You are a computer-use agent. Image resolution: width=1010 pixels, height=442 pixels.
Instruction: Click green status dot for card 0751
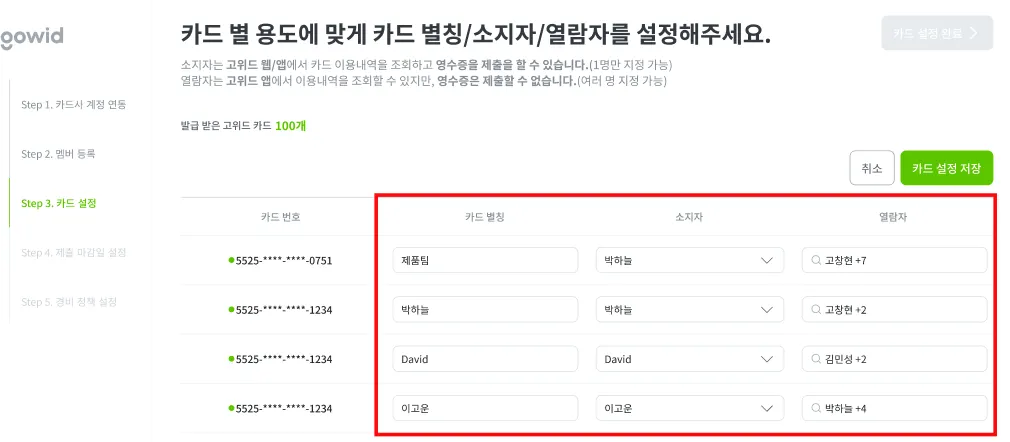[x=231, y=260]
